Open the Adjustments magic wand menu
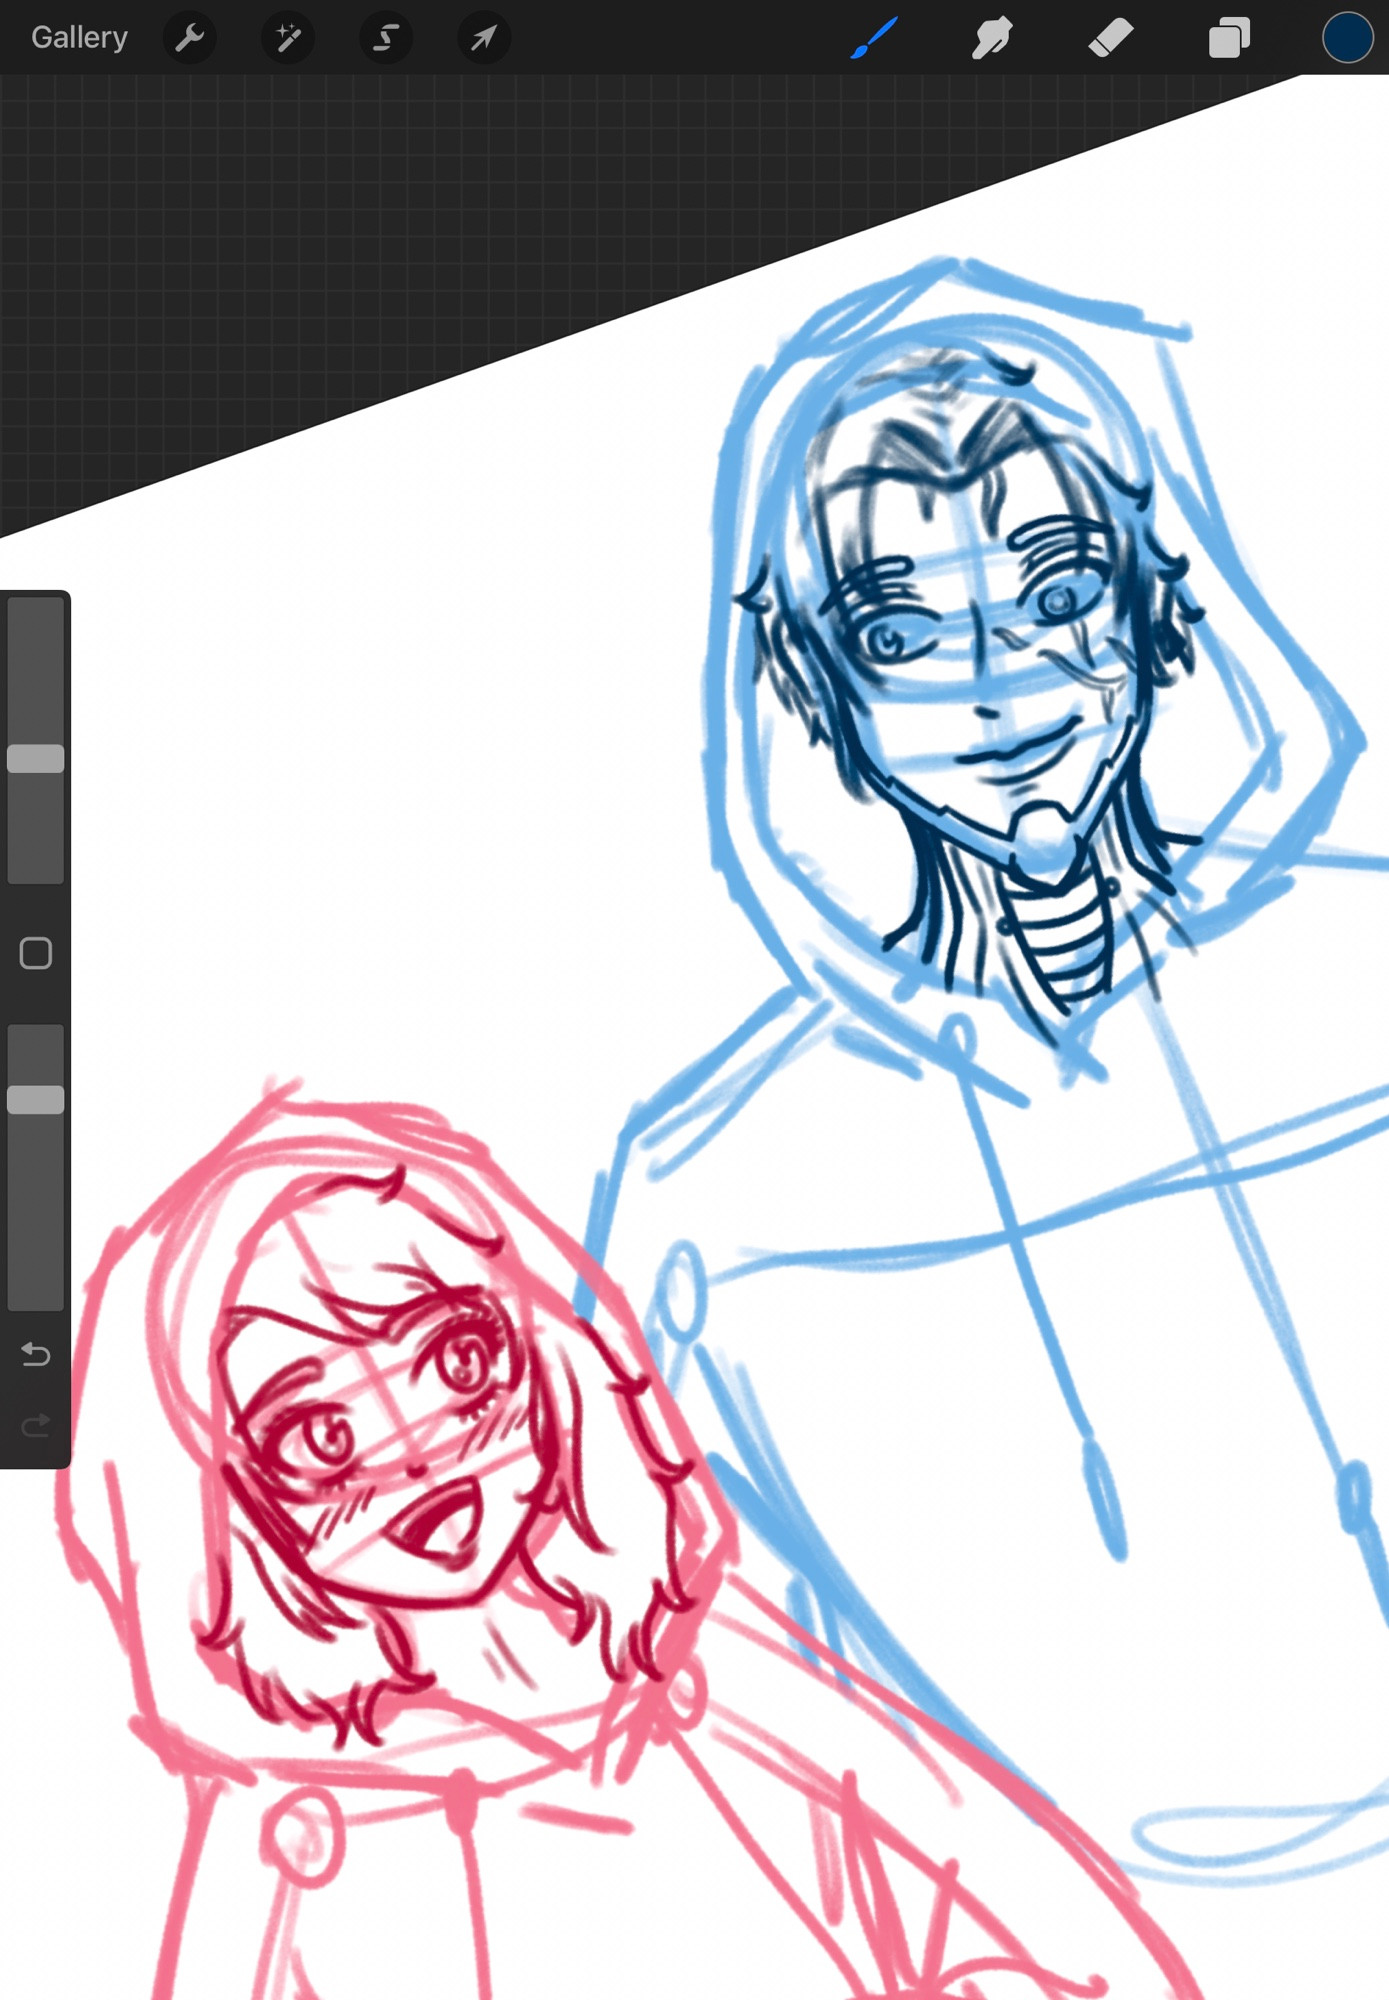The height and width of the screenshot is (2000, 1389). point(288,38)
